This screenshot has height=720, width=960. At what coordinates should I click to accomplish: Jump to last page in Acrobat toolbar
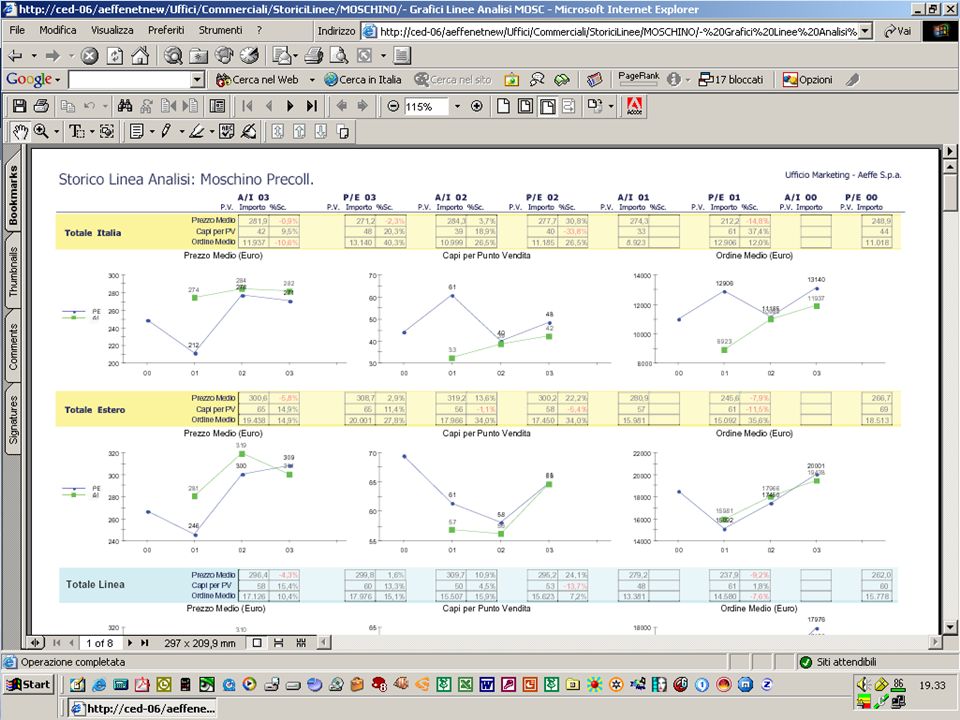point(312,106)
